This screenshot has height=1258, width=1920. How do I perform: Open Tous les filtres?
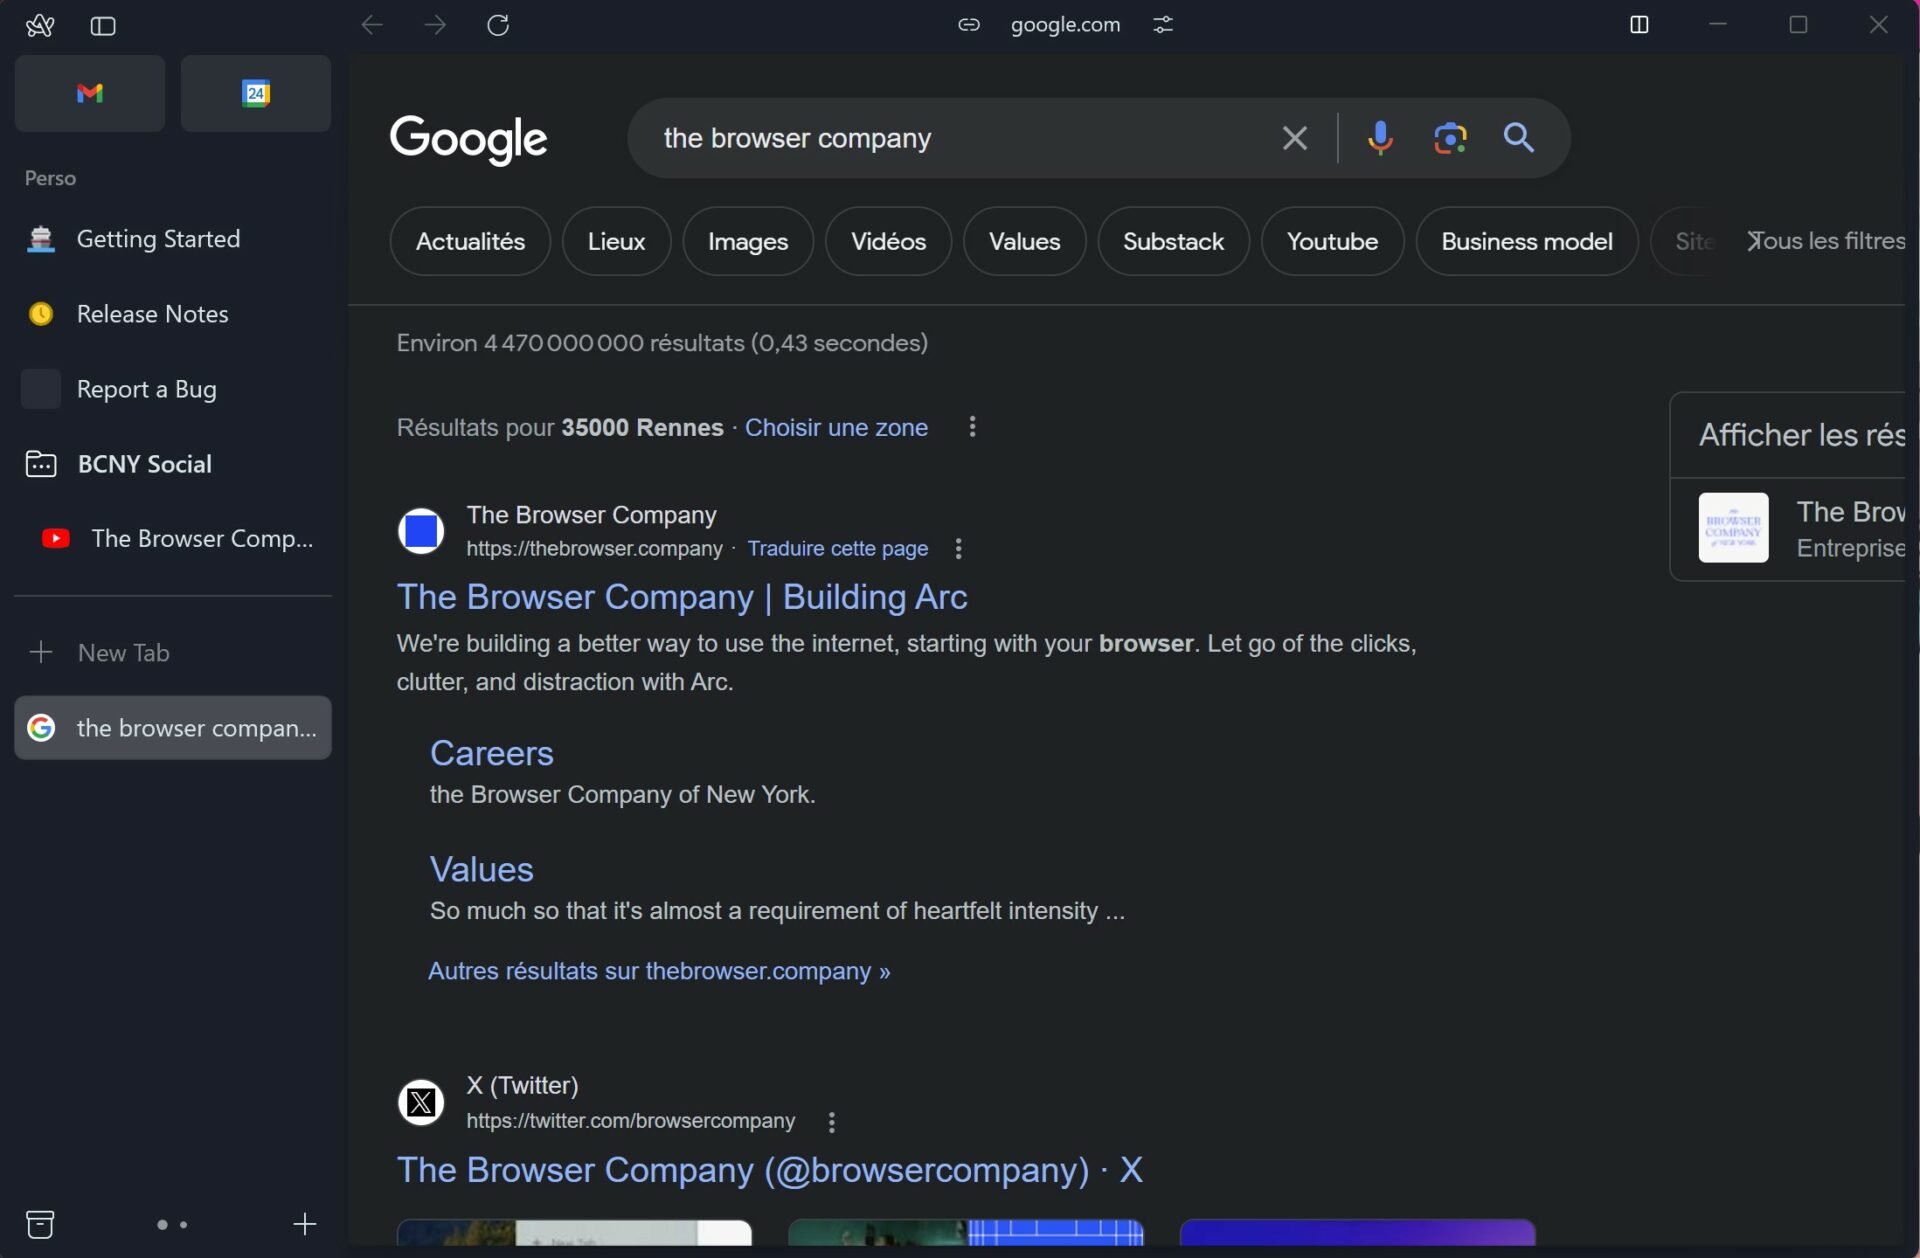pyautogui.click(x=1828, y=241)
